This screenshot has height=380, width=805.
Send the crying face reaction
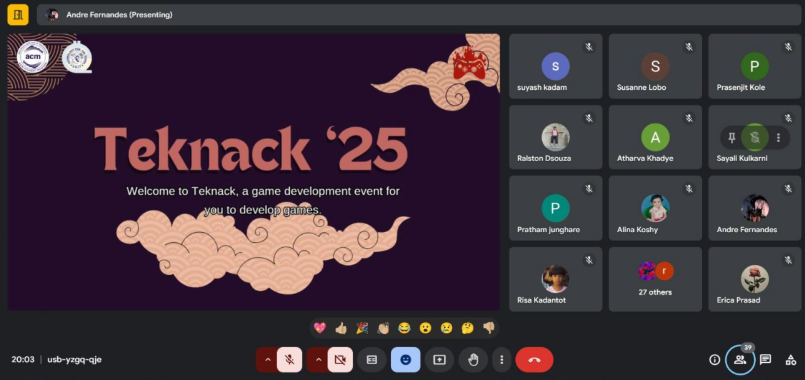(446, 328)
